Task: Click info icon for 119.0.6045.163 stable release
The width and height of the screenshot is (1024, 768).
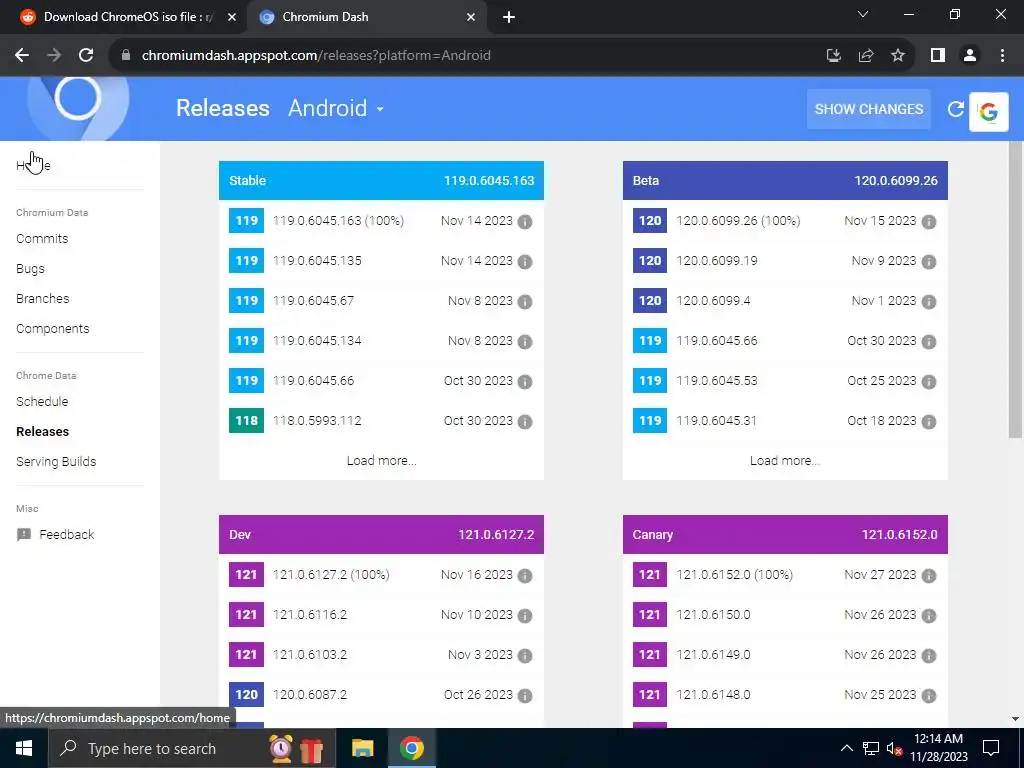Action: tap(524, 222)
